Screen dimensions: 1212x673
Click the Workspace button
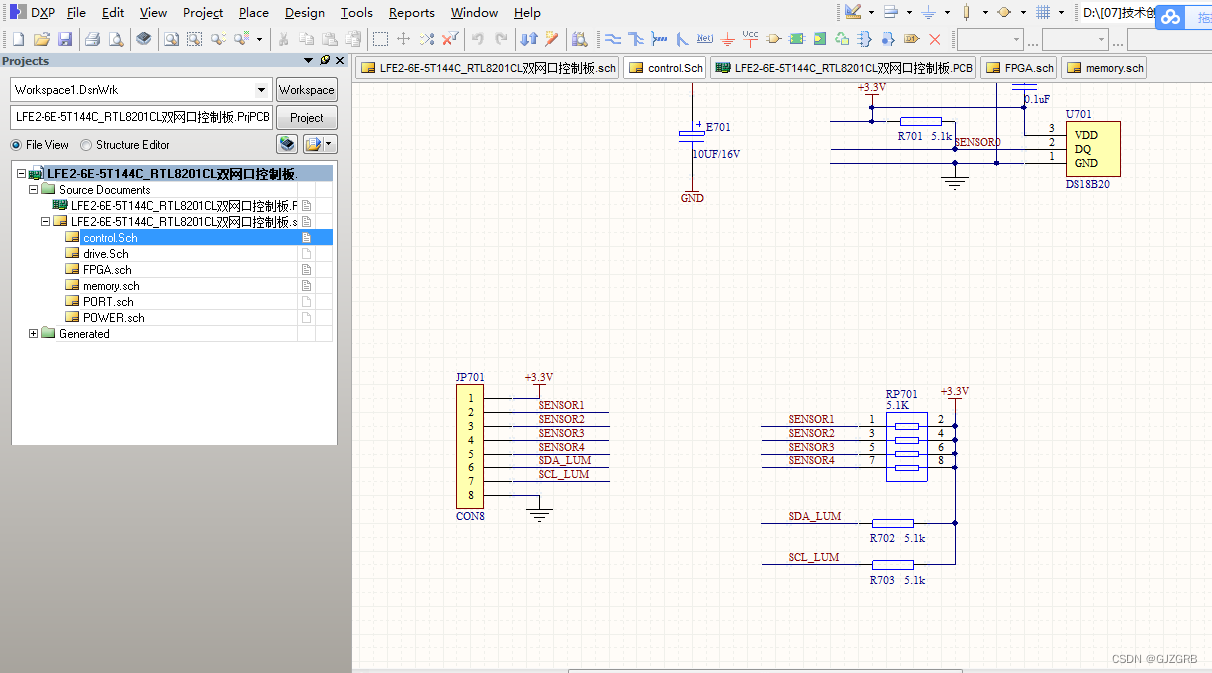pos(306,89)
